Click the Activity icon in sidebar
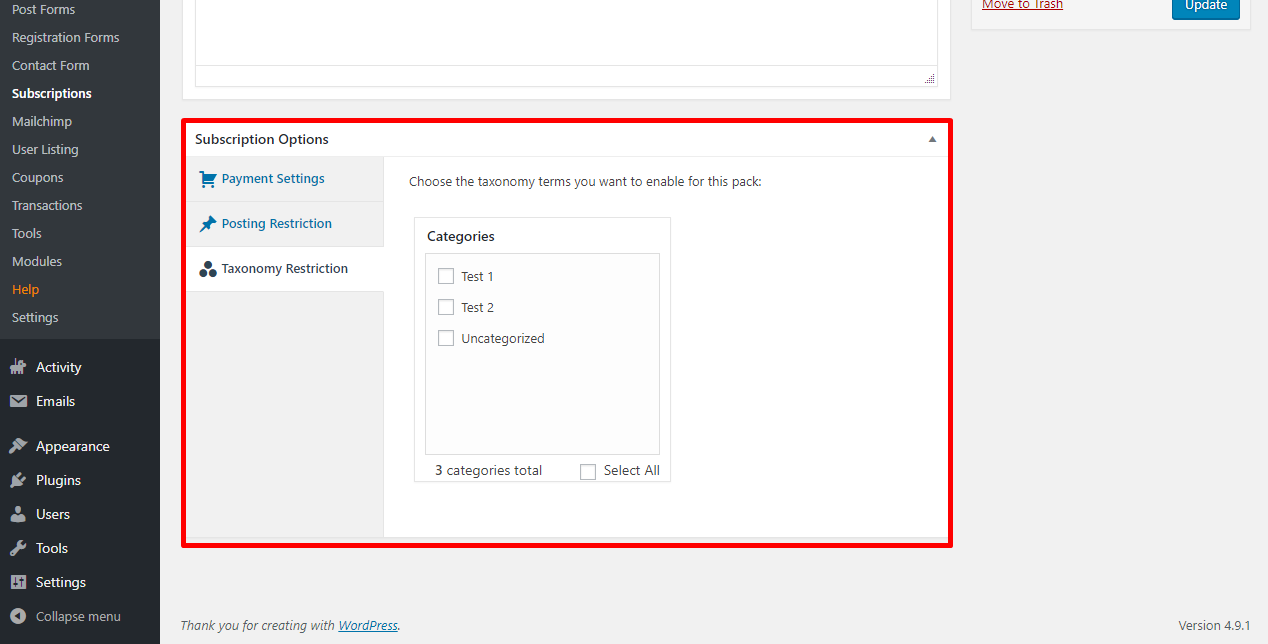1268x644 pixels. point(18,367)
